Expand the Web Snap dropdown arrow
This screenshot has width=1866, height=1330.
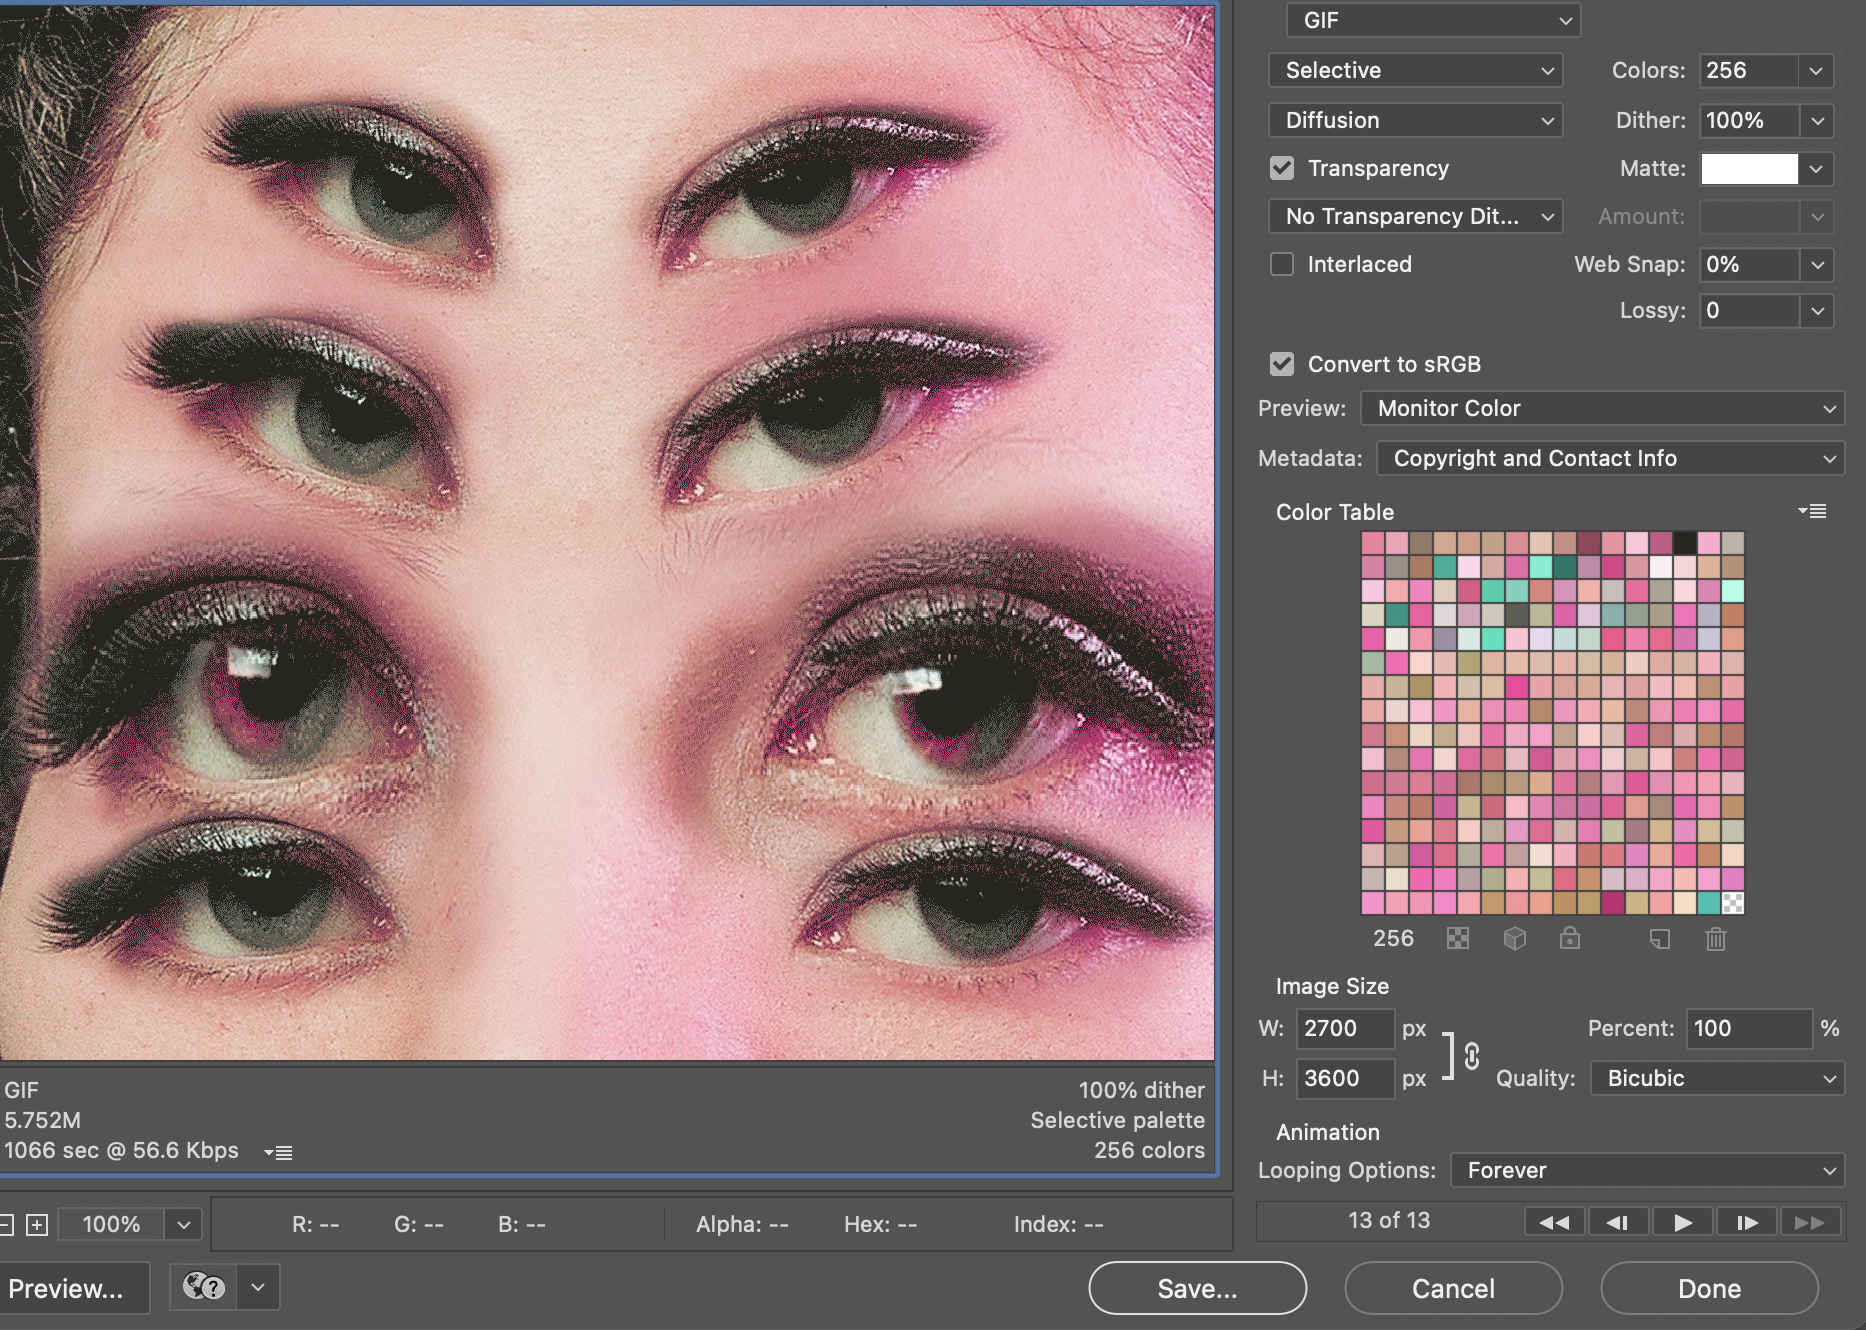[x=1816, y=264]
